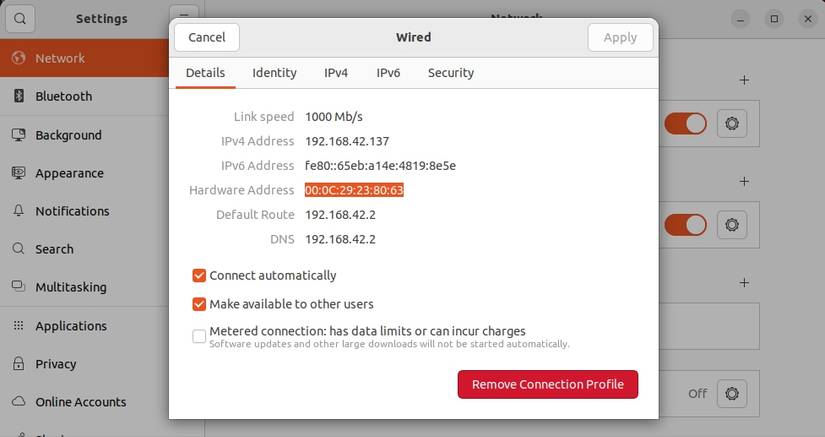Click Remove Connection Profile
The height and width of the screenshot is (437, 825).
point(547,384)
